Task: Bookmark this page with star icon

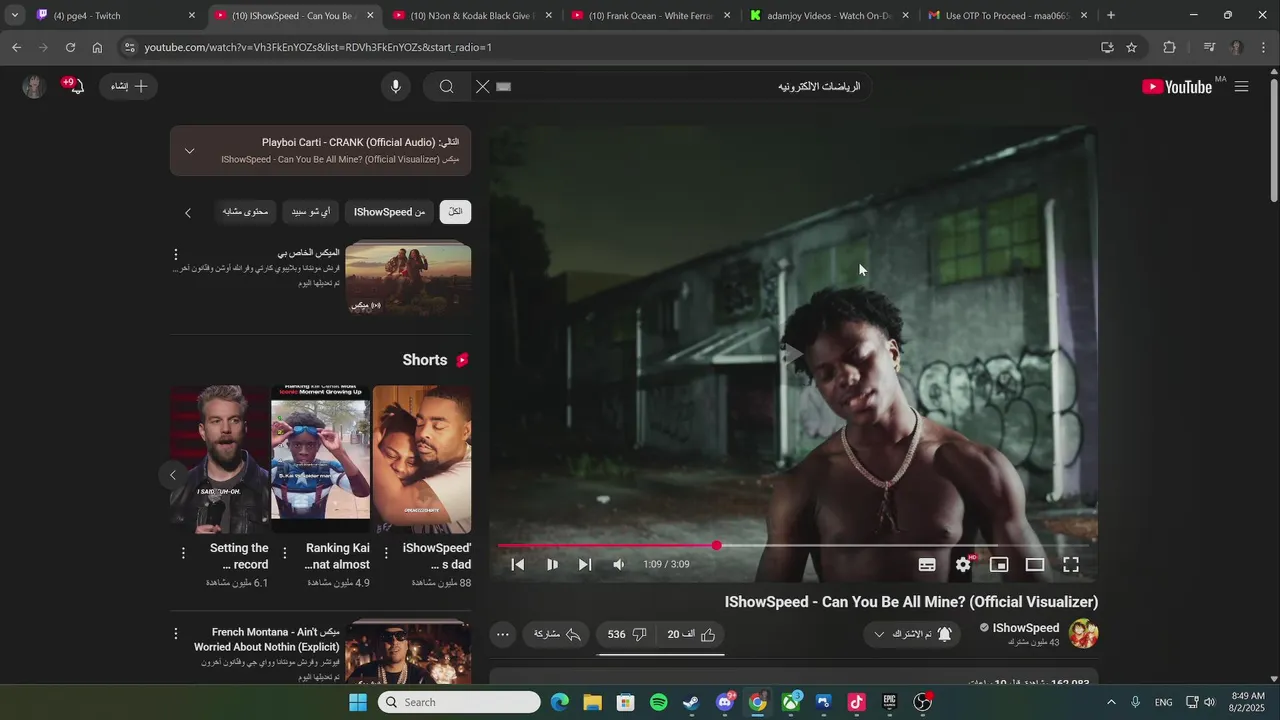Action: click(1131, 47)
